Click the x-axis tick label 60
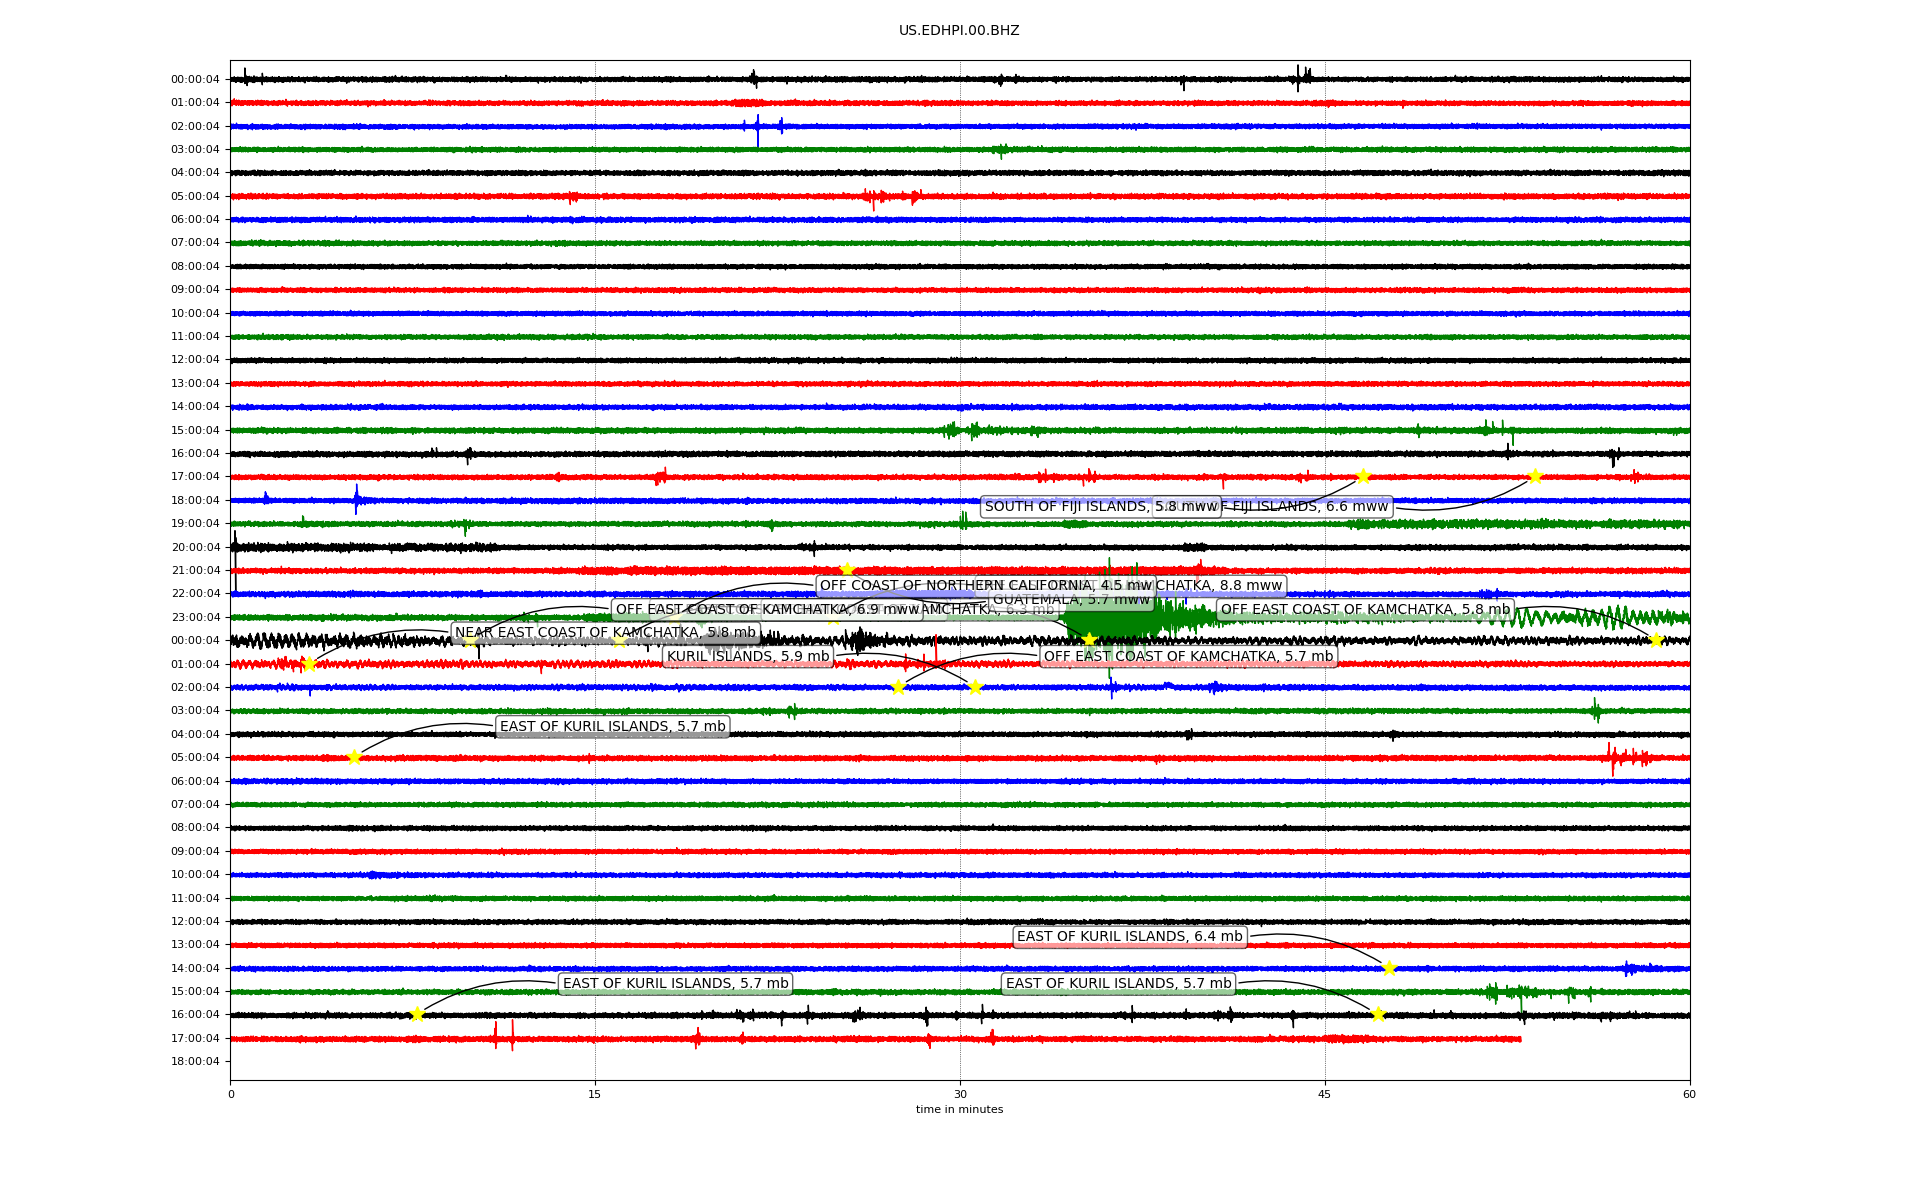 [1689, 1094]
